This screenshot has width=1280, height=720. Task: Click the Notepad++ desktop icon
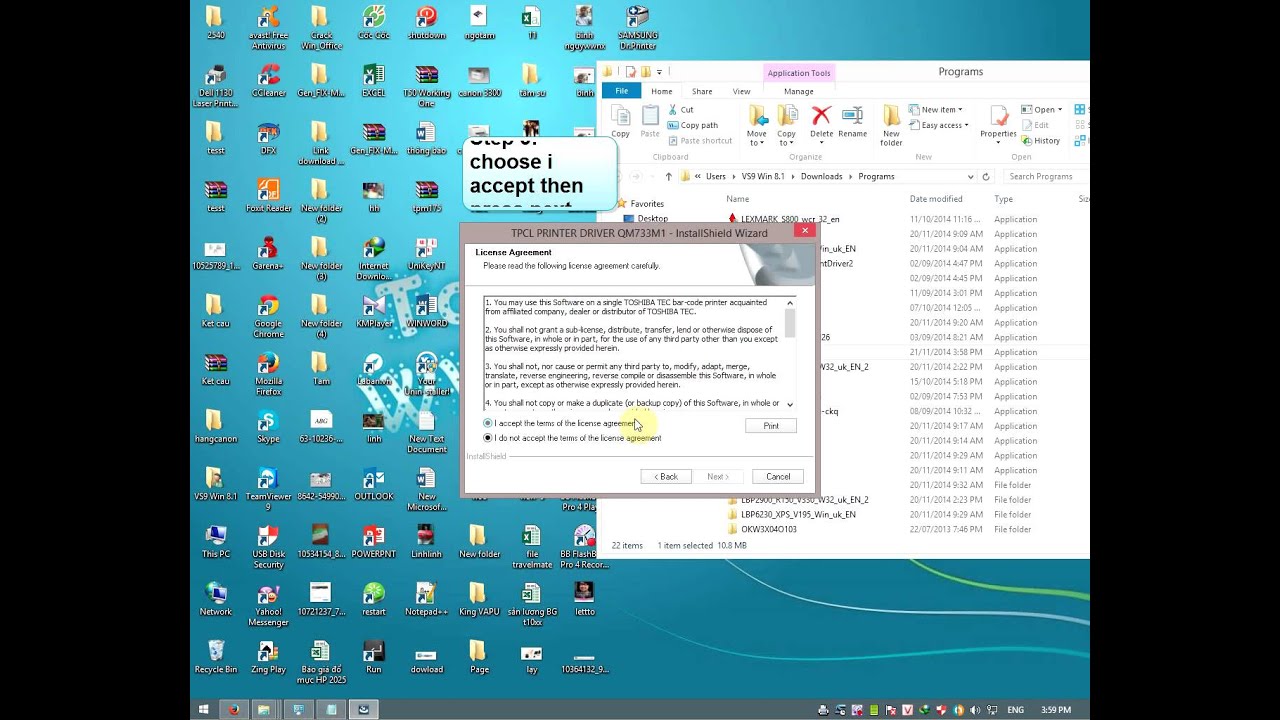pyautogui.click(x=427, y=600)
